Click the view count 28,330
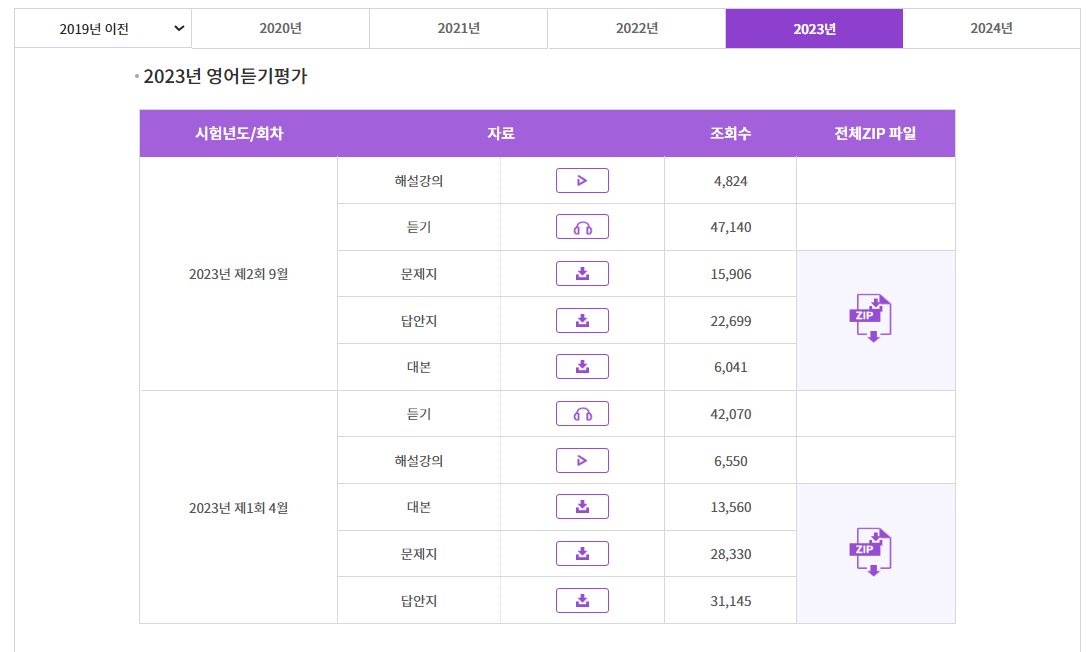This screenshot has width=1087, height=652. (731, 554)
